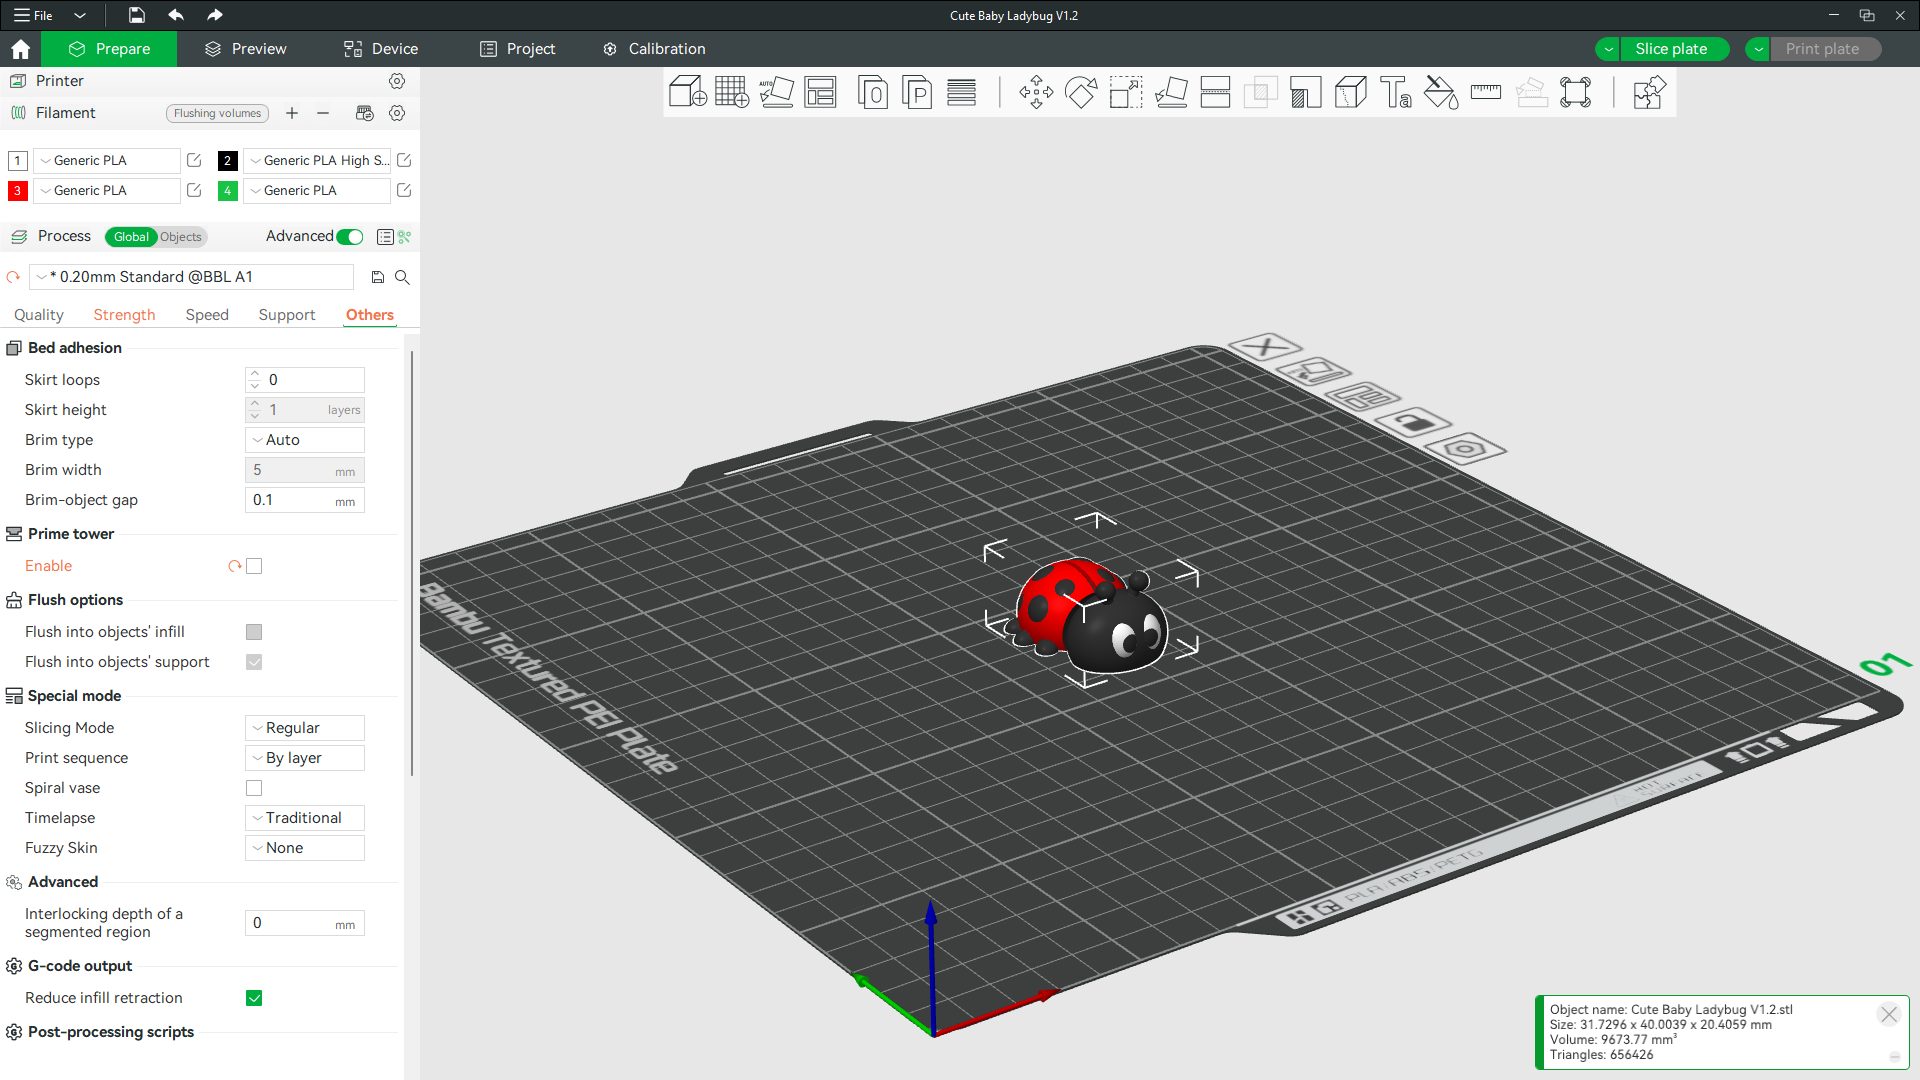The image size is (1920, 1080).
Task: Select the Lay on face tool
Action: (1171, 92)
